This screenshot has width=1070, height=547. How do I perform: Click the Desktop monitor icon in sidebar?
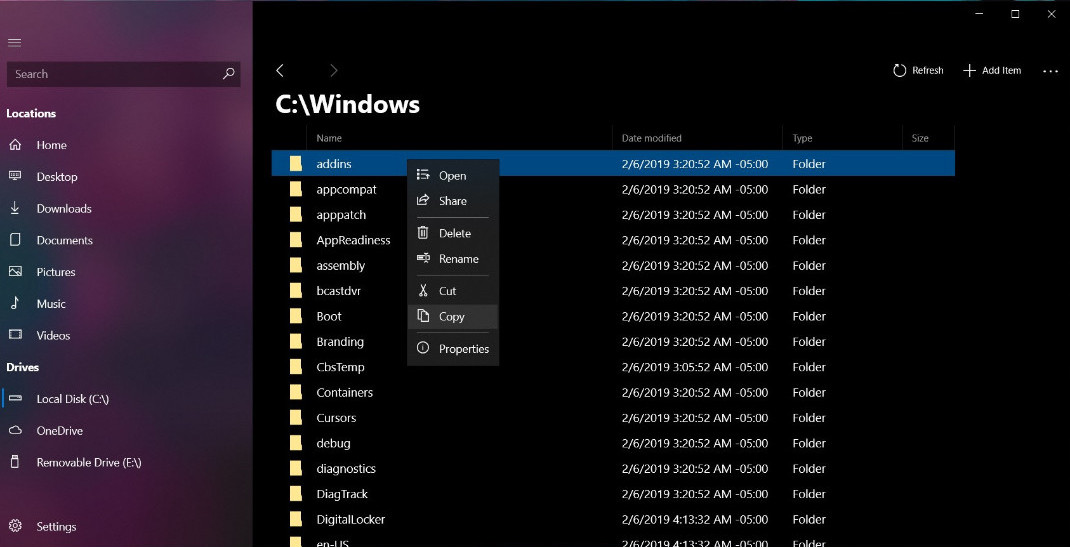tap(15, 176)
